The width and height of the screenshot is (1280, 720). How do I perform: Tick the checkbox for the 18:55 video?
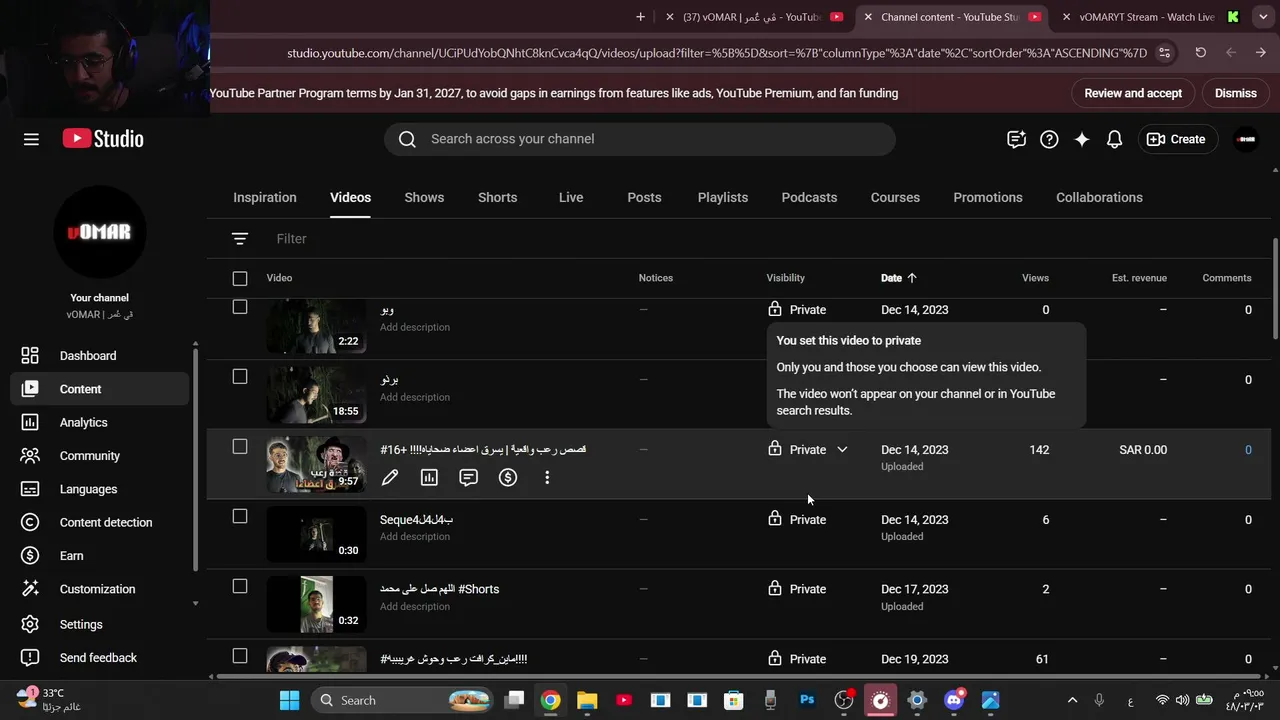(x=240, y=377)
